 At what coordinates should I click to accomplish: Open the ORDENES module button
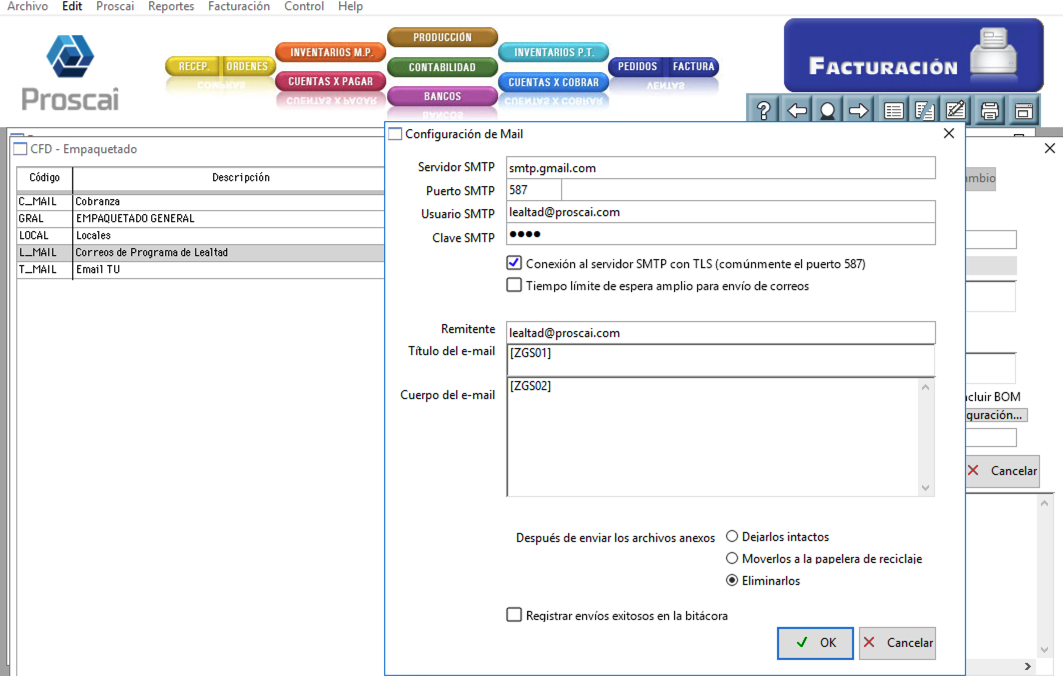click(x=247, y=66)
